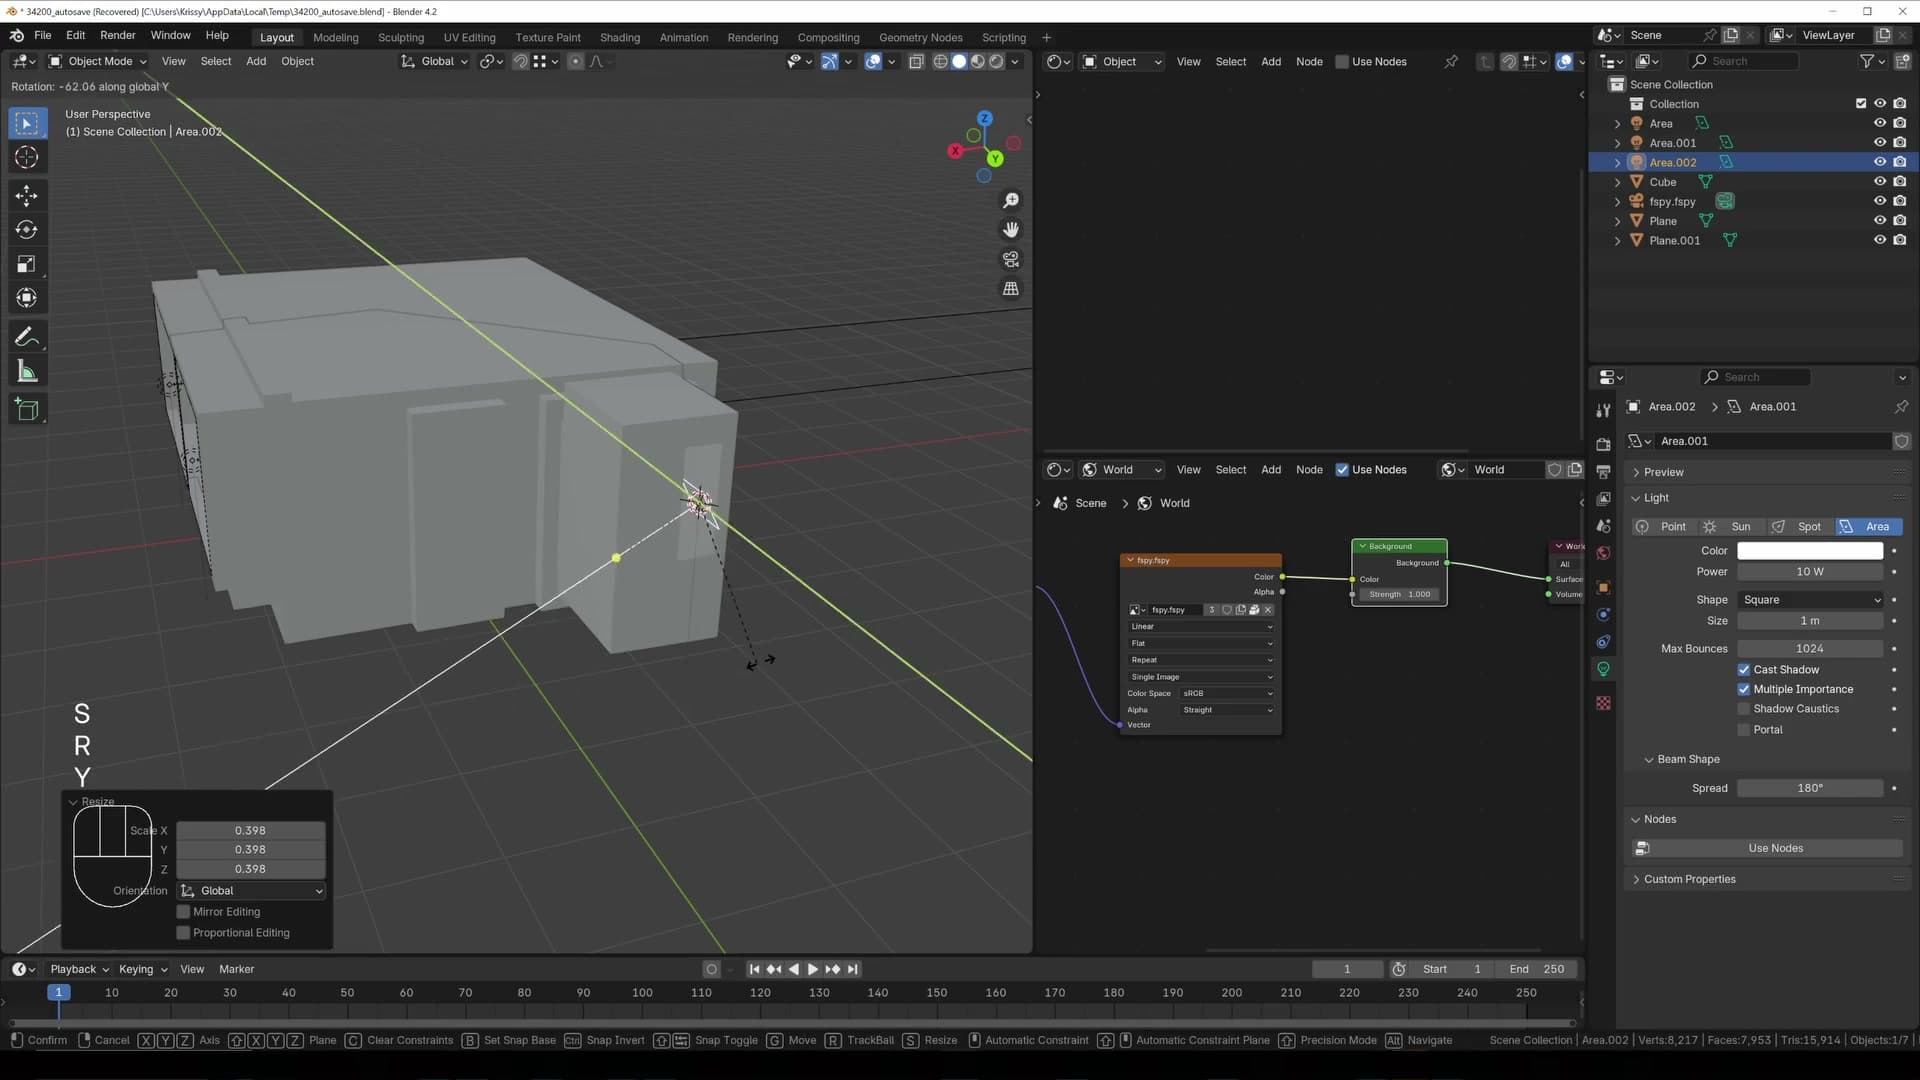Activate the 3D Cursor tool
This screenshot has width=1920, height=1080.
[27, 158]
